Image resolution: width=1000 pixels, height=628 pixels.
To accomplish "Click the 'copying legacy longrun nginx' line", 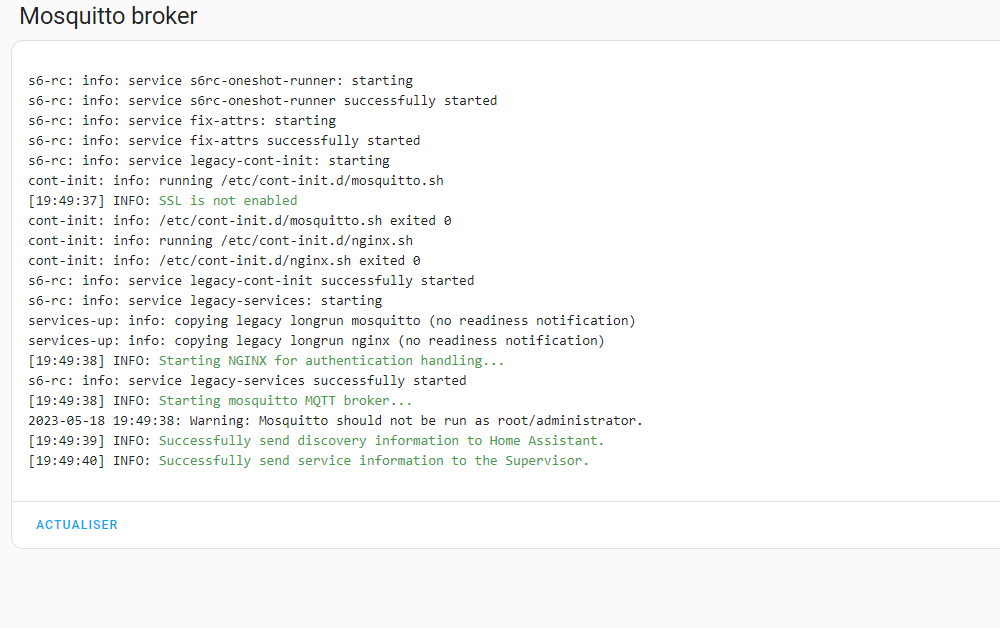I will coord(316,341).
